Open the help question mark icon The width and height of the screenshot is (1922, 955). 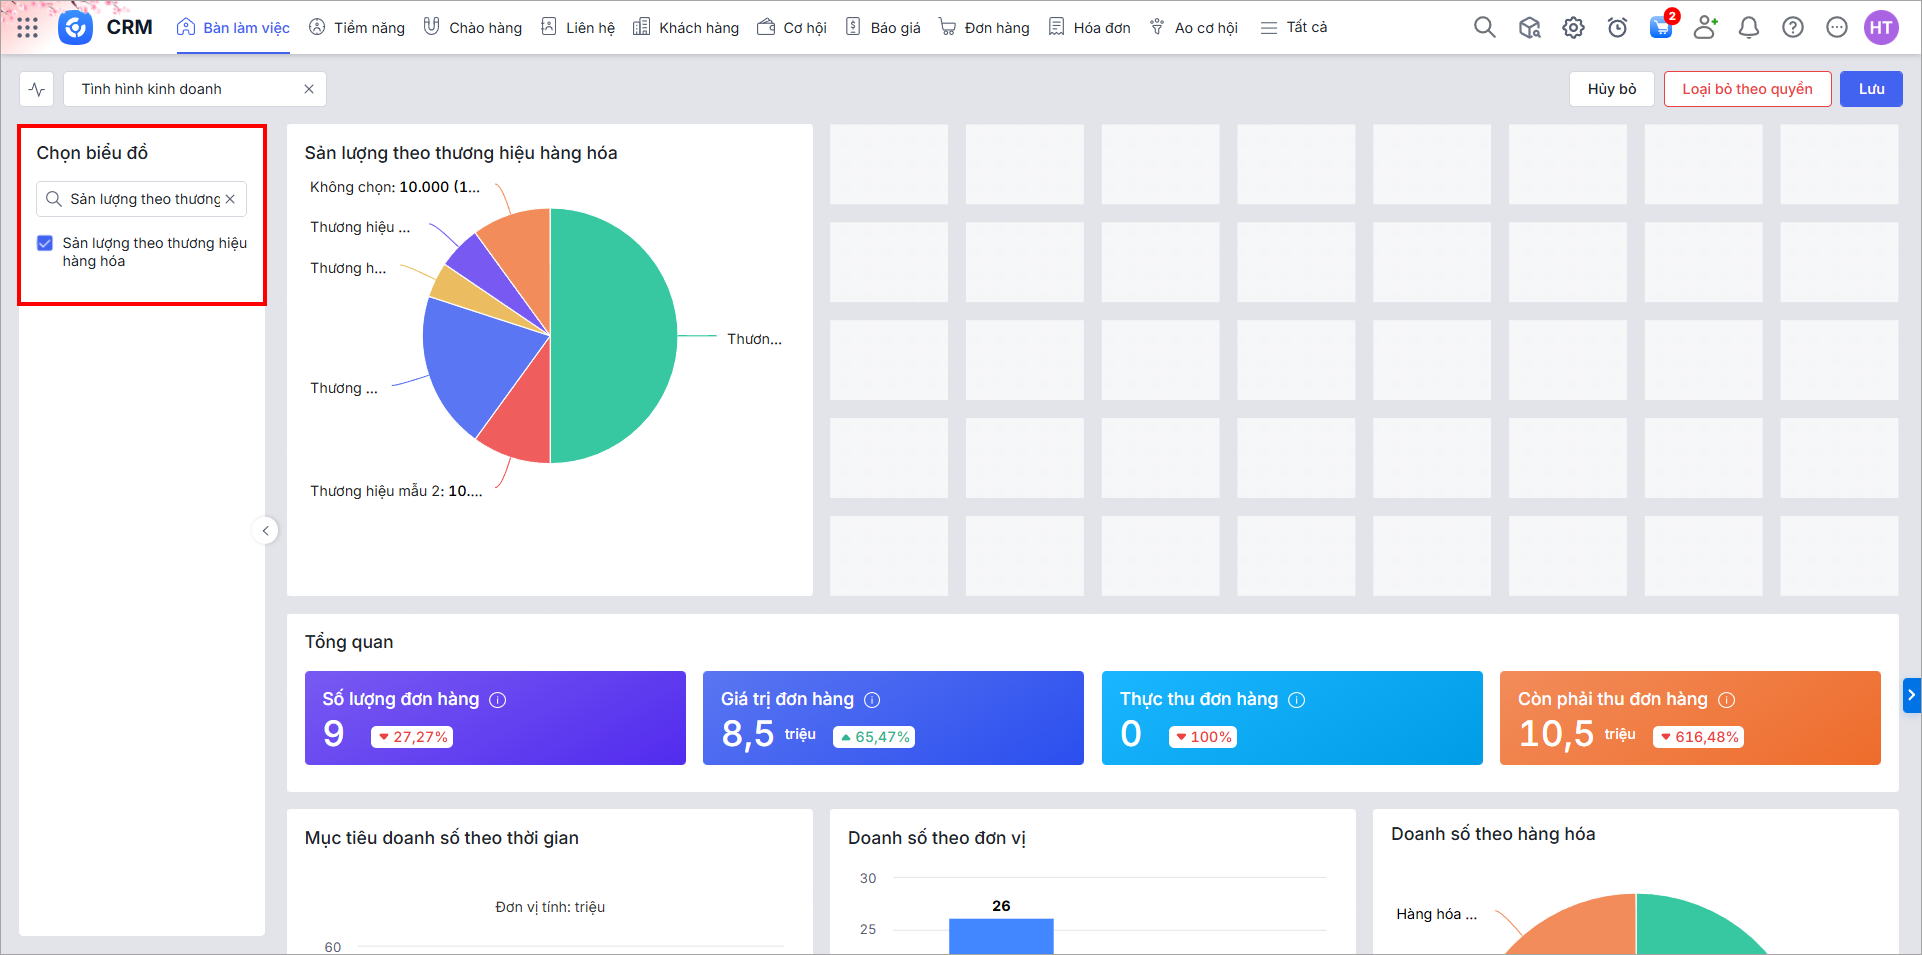point(1792,28)
